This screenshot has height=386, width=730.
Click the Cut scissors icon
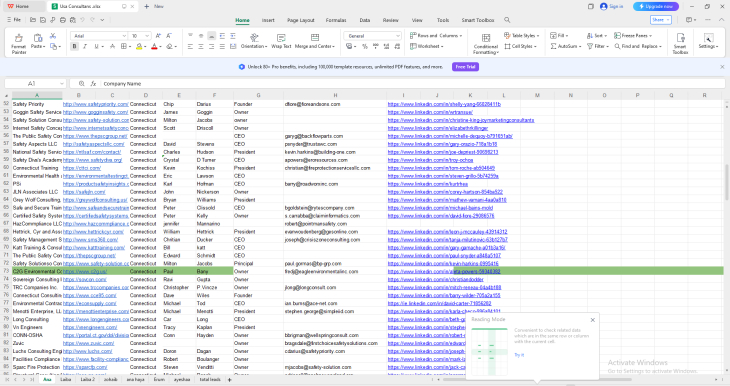tap(53, 36)
